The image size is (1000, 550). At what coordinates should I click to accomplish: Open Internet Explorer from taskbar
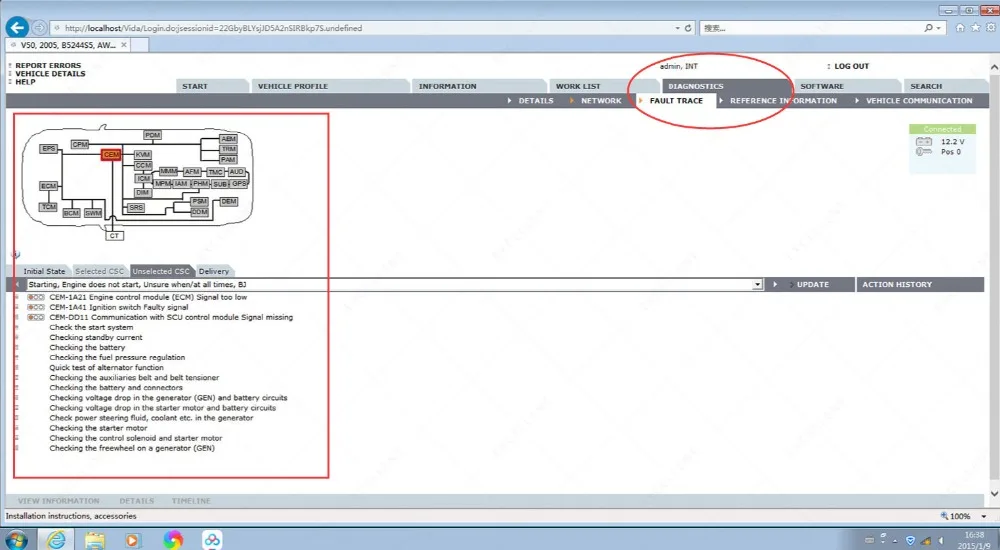pos(56,540)
